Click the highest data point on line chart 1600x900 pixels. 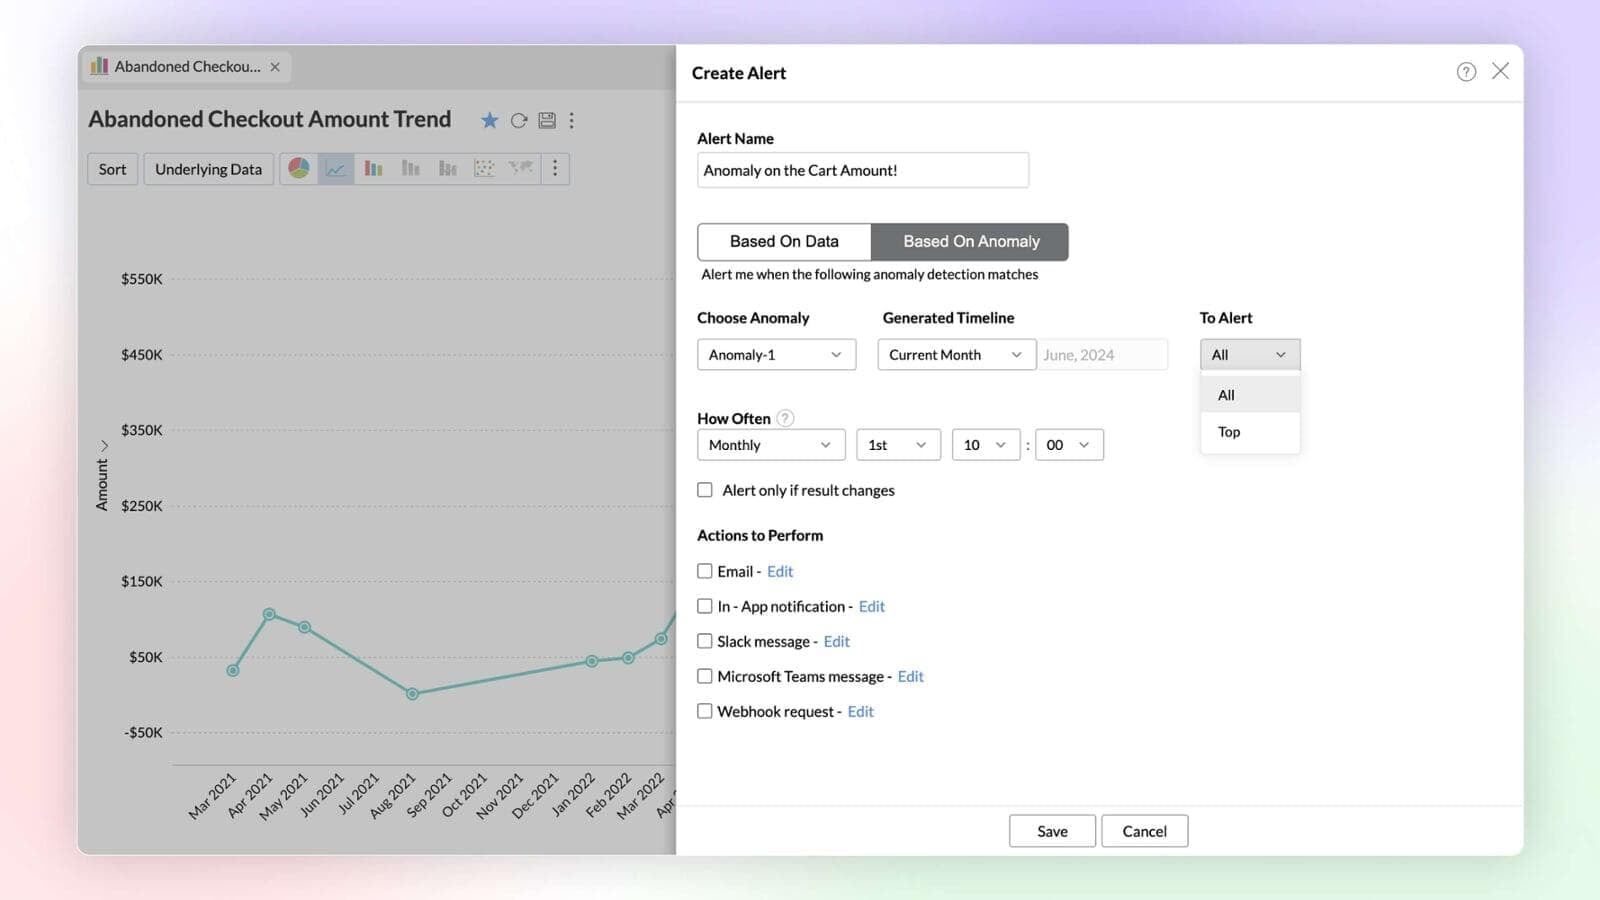(x=269, y=614)
